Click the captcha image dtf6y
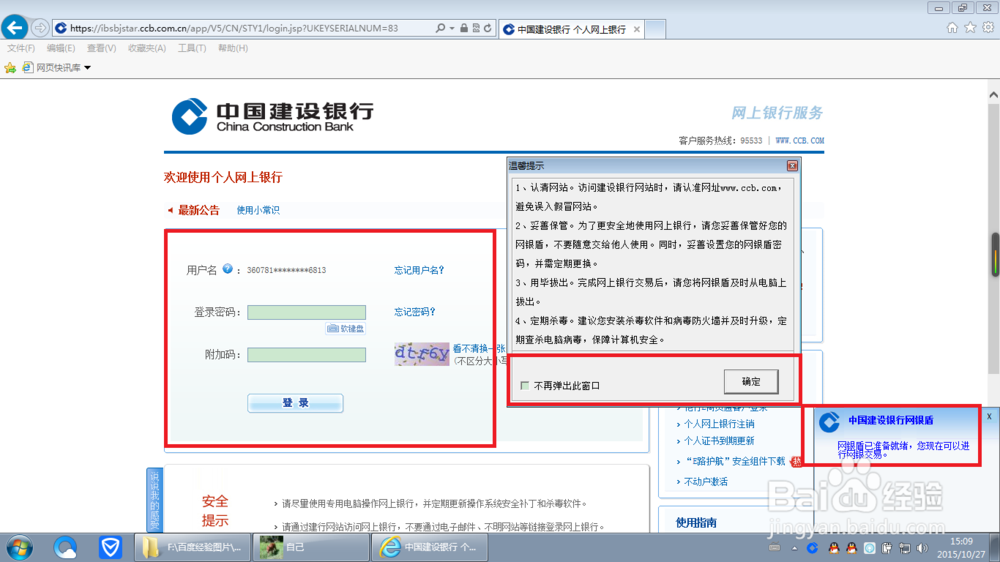1000x562 pixels. [422, 354]
